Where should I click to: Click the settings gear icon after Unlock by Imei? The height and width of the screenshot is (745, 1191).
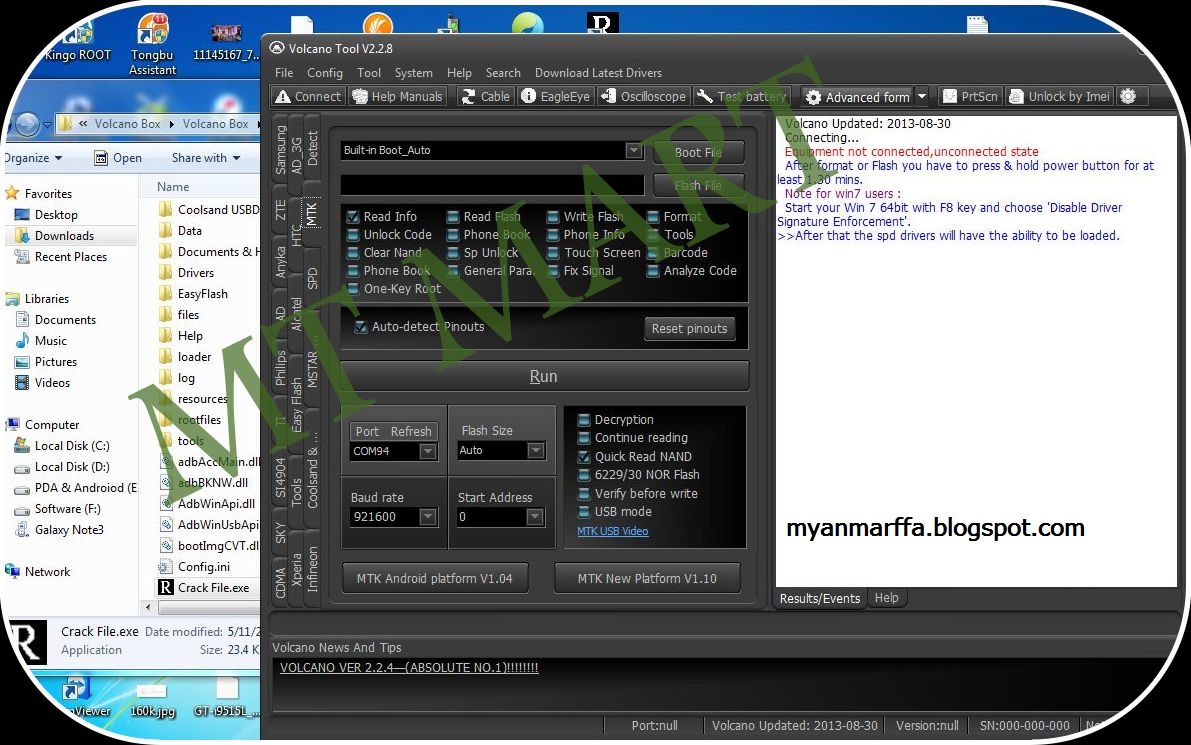(x=1128, y=96)
